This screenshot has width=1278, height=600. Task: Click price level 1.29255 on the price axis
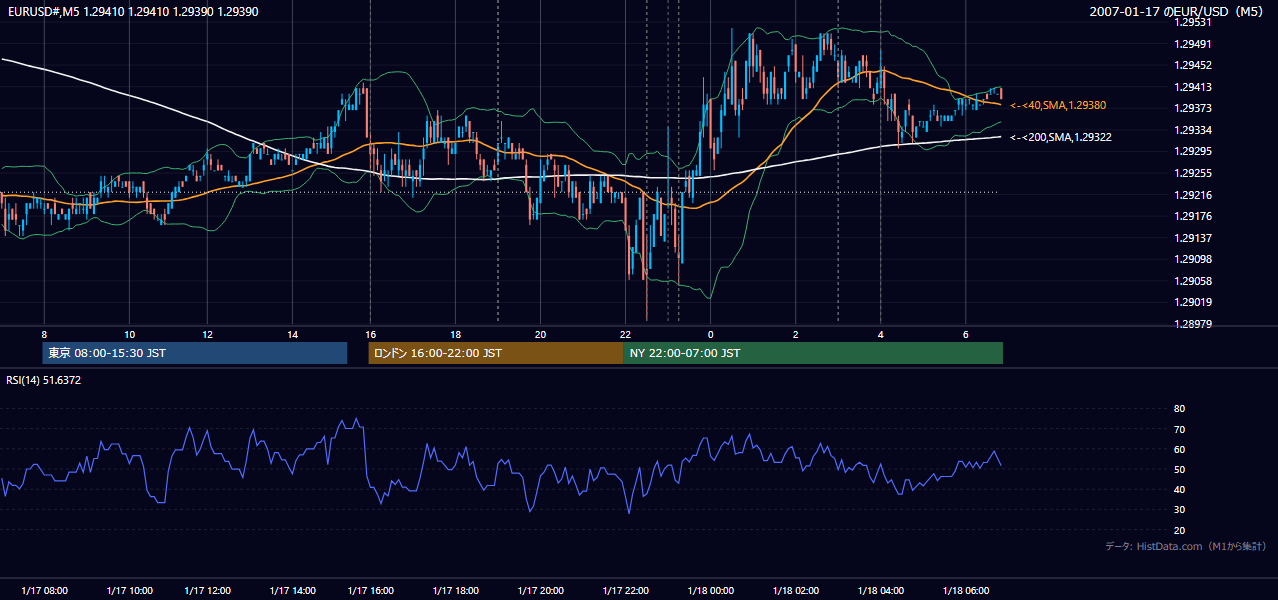click(x=1193, y=173)
